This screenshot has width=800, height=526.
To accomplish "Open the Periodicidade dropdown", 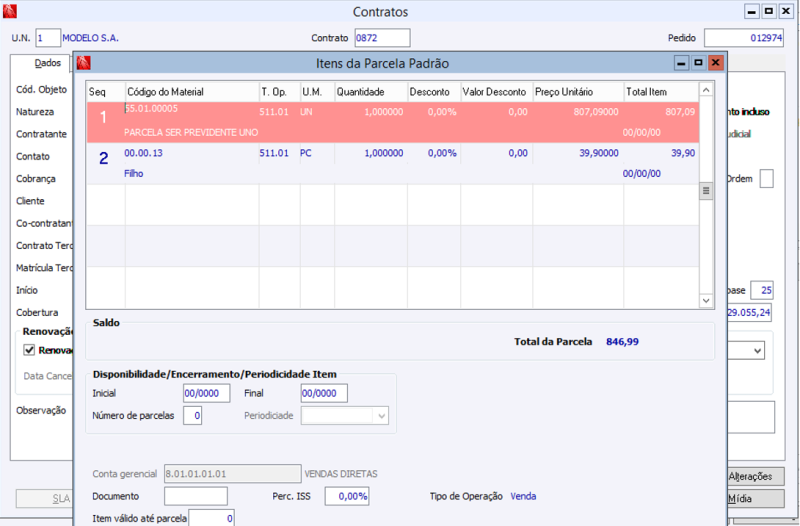I will [x=382, y=416].
